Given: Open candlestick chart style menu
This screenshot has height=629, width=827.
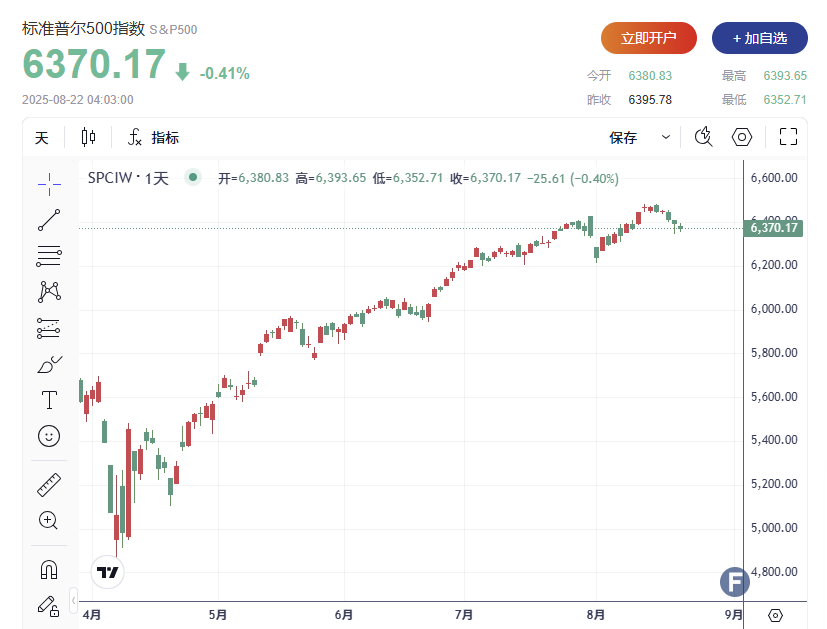Looking at the screenshot, I should pyautogui.click(x=89, y=138).
